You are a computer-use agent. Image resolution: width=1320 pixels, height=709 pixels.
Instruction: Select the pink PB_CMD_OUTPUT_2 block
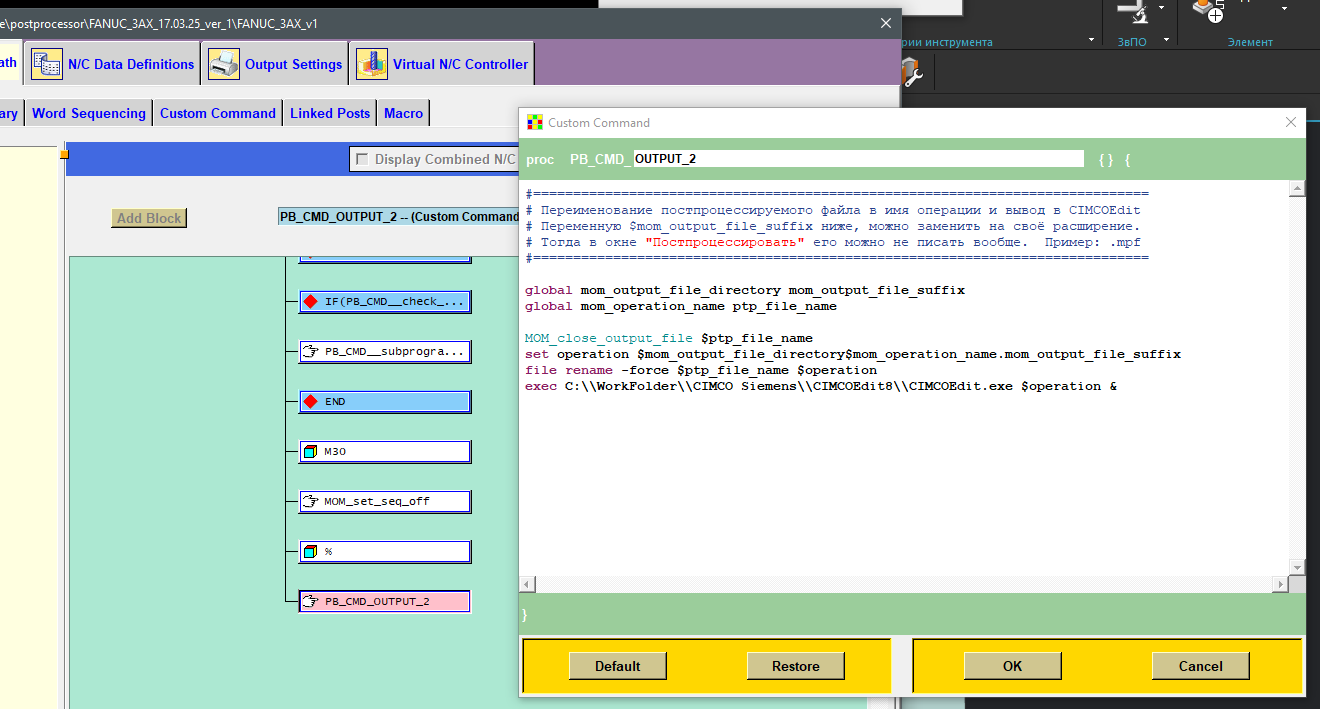click(x=384, y=601)
